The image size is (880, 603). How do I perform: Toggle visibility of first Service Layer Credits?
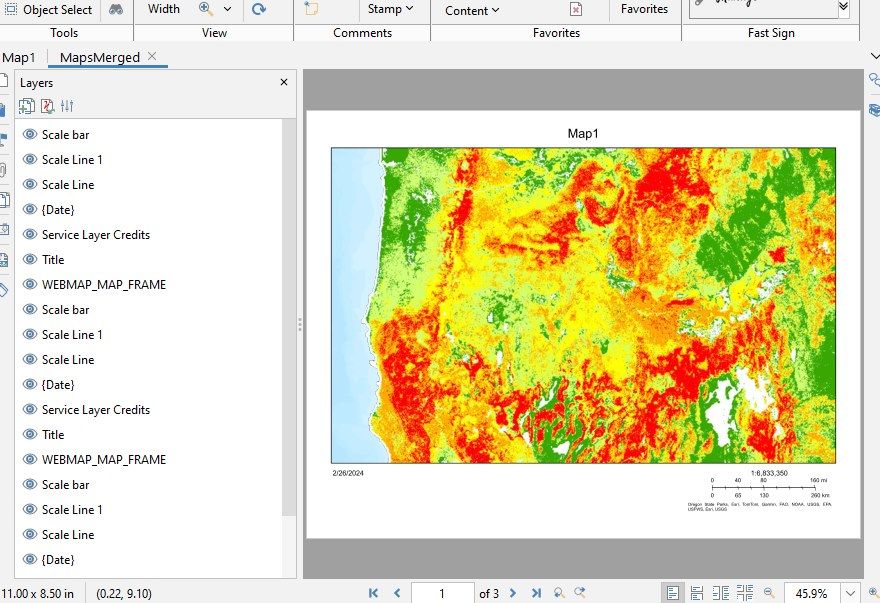tap(29, 235)
